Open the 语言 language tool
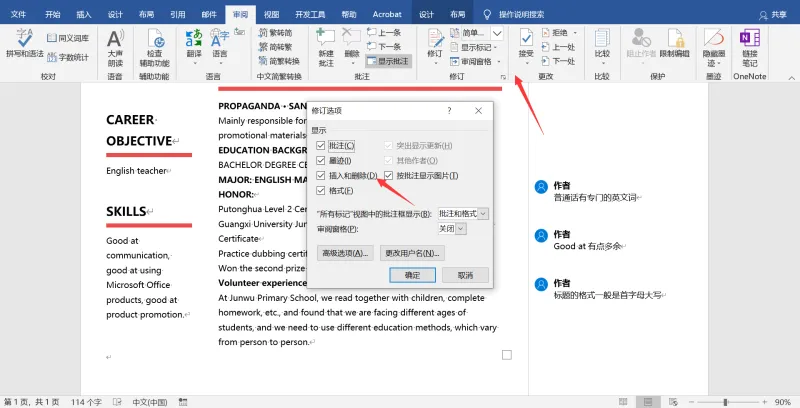The height and width of the screenshot is (408, 800). [x=220, y=47]
